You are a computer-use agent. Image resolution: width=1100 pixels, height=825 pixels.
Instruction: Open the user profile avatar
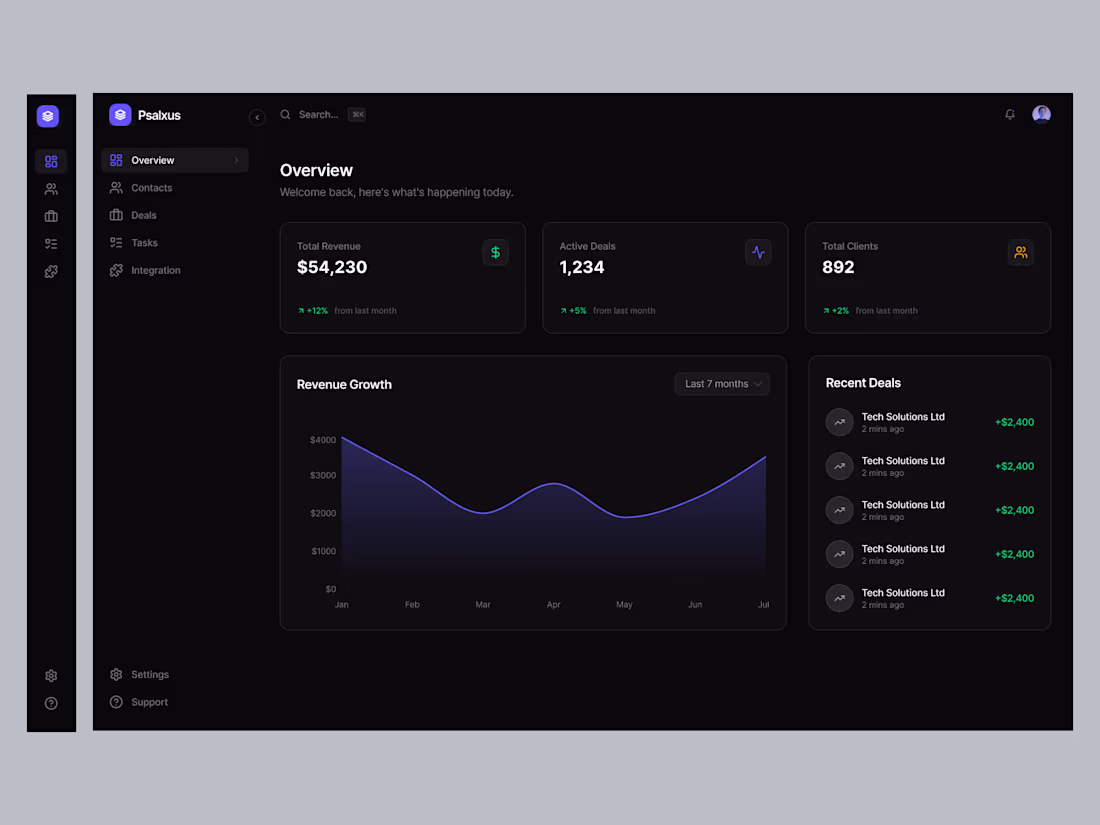[1041, 114]
